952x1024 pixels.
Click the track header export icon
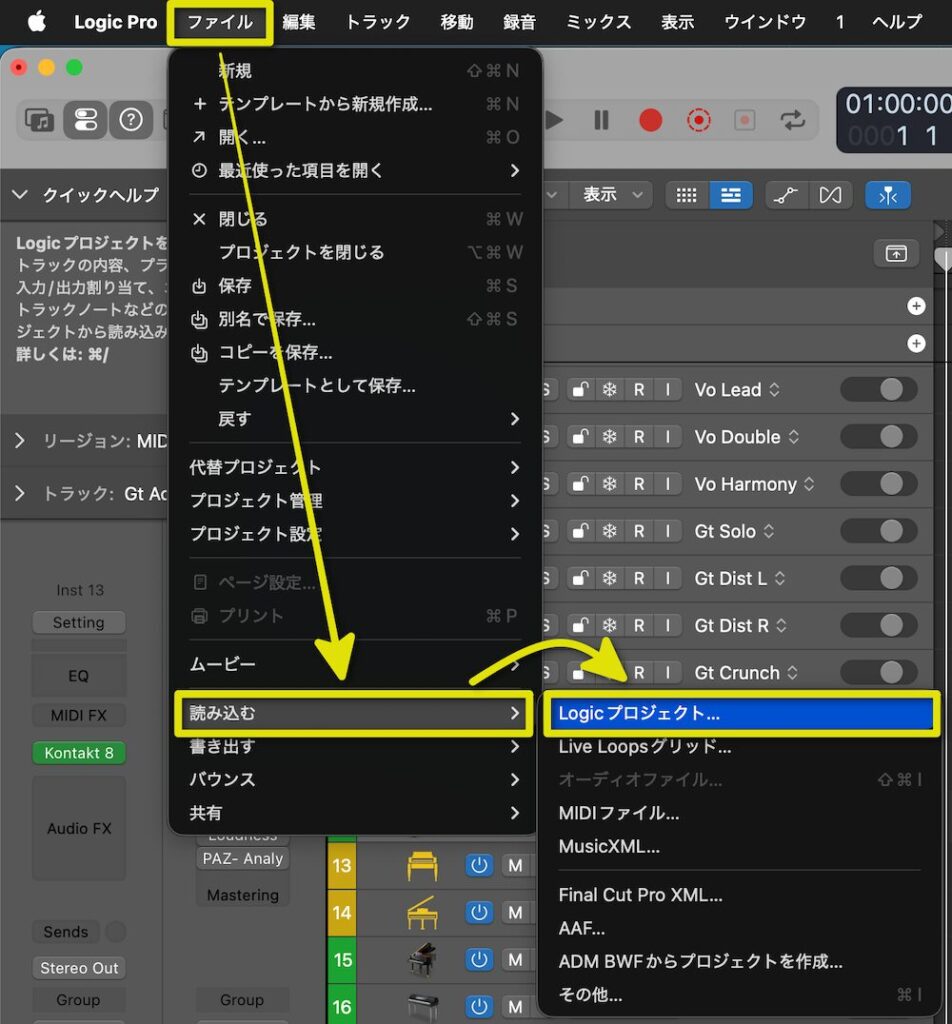click(896, 253)
